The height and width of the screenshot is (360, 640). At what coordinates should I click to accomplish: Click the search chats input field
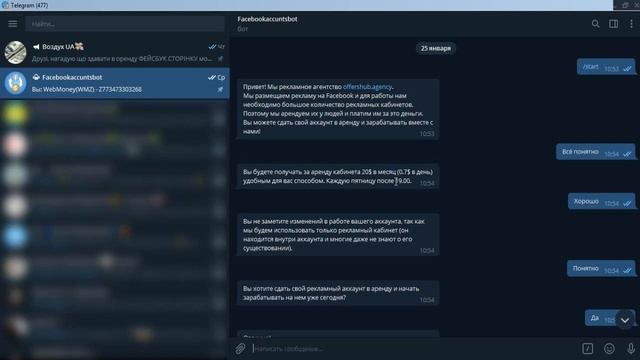pos(125,24)
